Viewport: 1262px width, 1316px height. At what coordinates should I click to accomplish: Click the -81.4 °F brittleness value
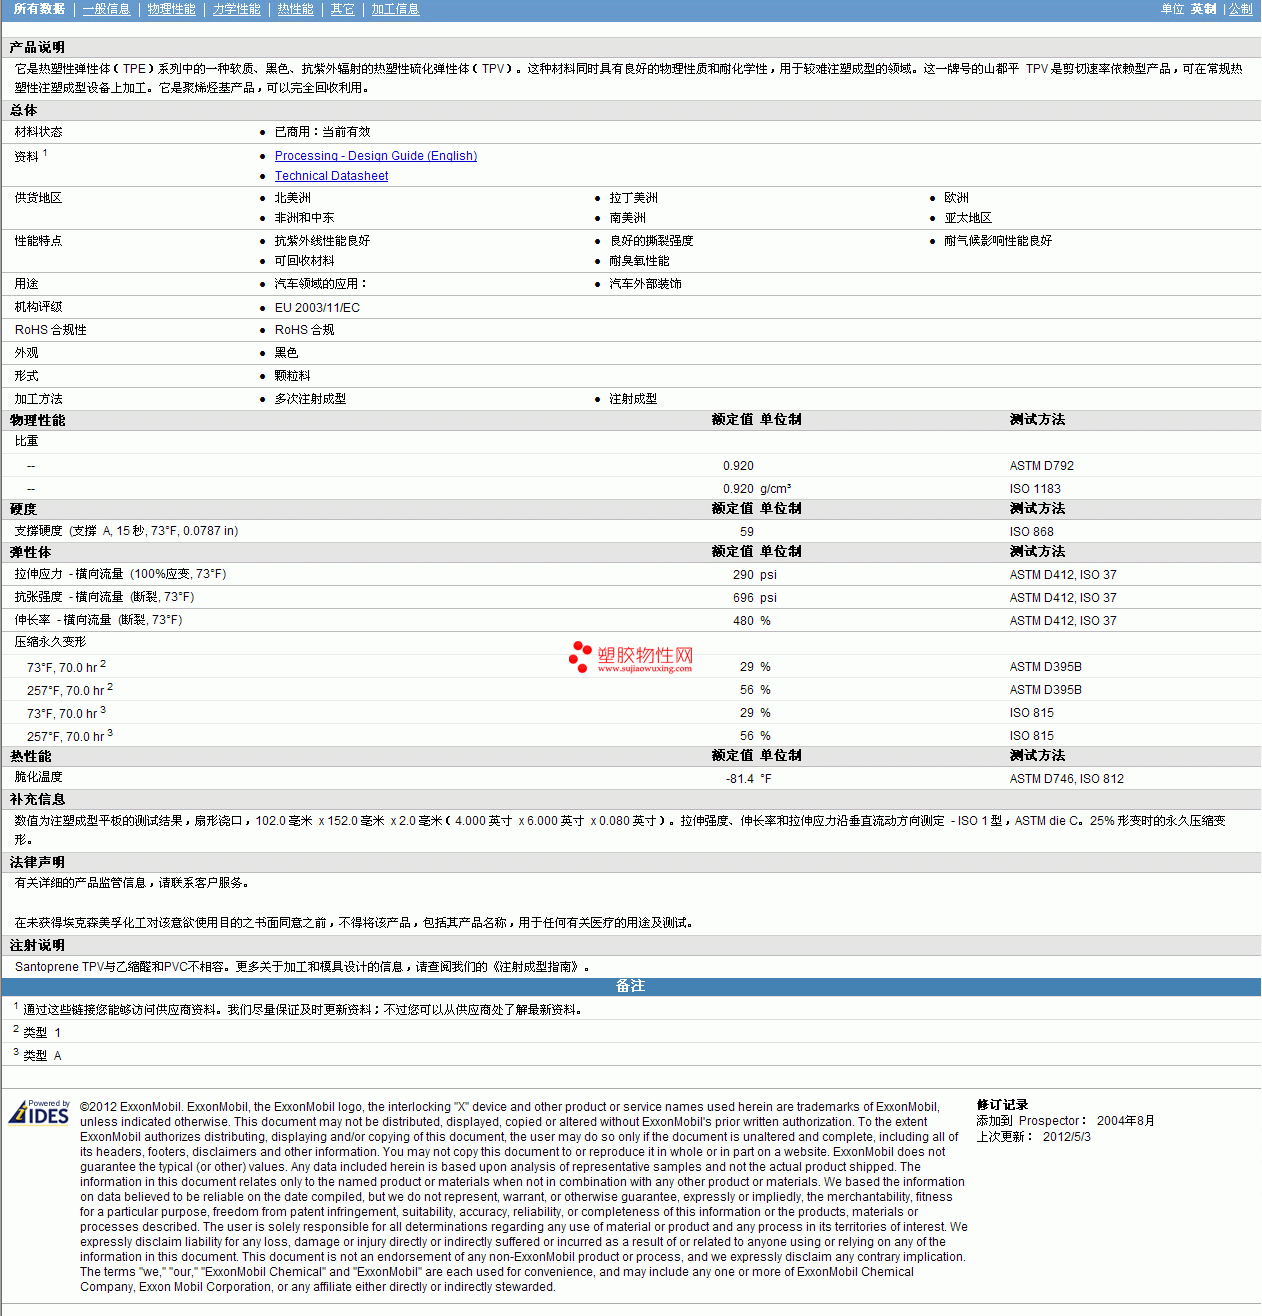pos(748,779)
